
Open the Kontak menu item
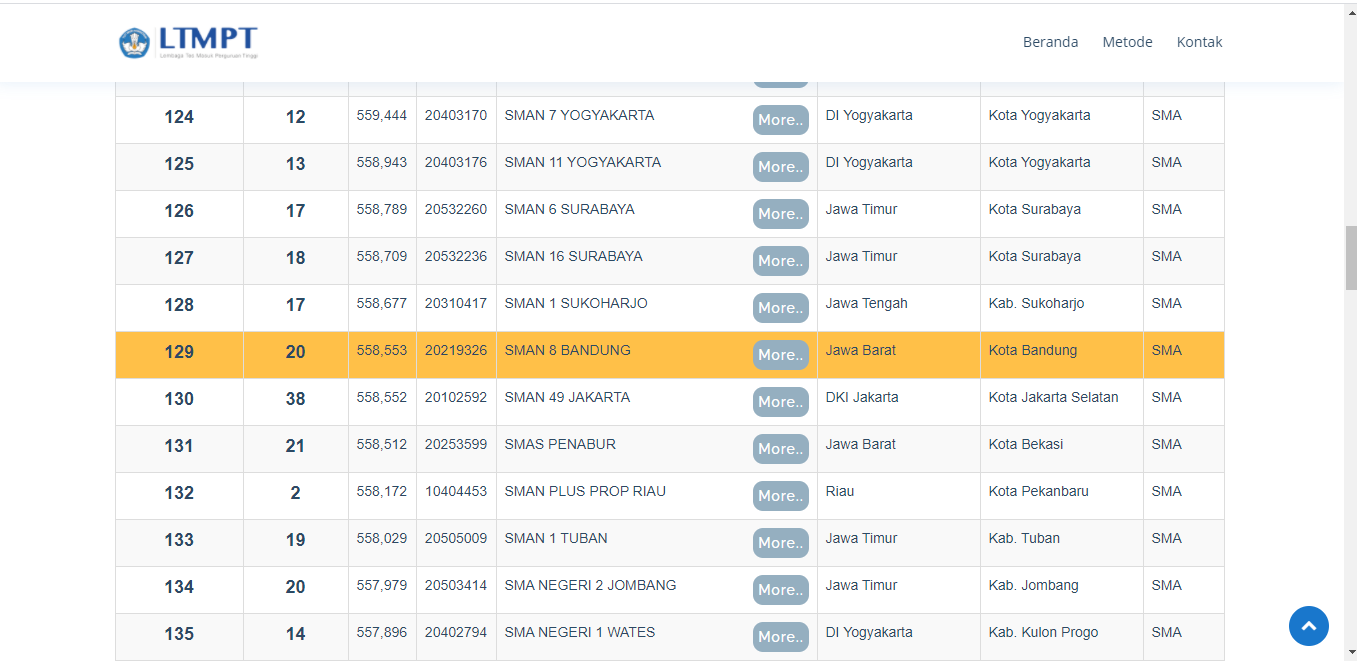1199,42
